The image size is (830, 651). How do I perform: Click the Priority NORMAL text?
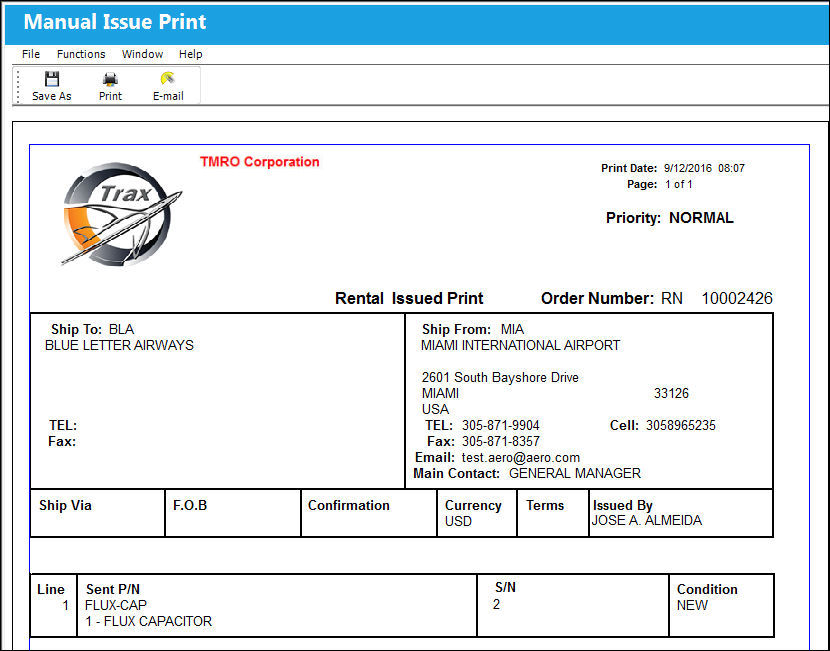[x=670, y=218]
